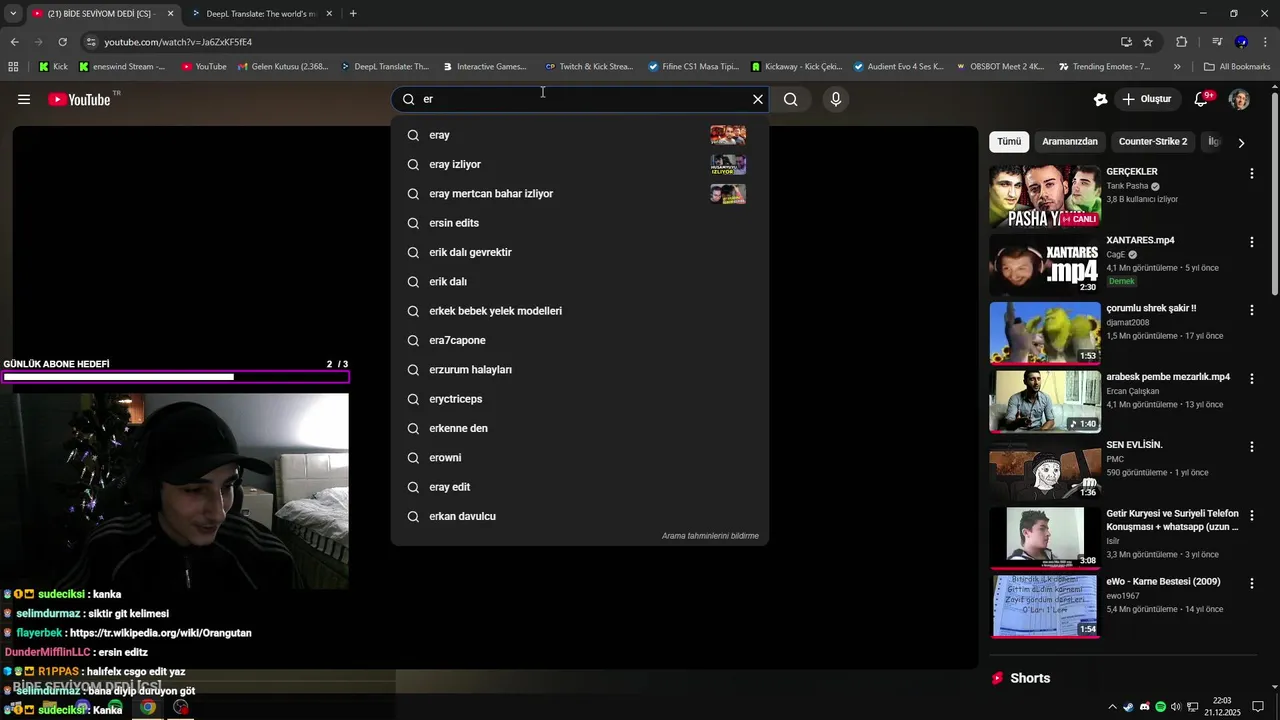
Task: Open a new browser tab with plus
Action: (353, 13)
